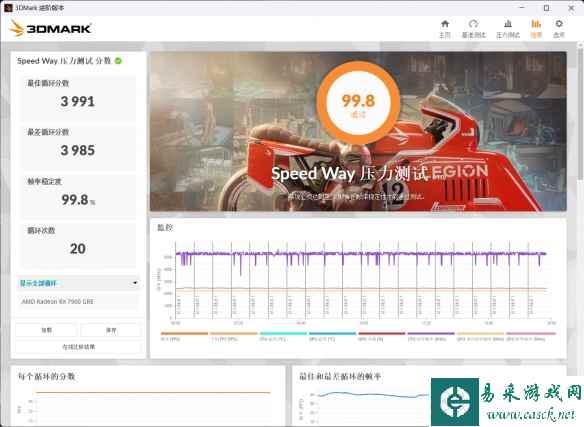This screenshot has height=427, width=584.
Task: Toggle the dark red legend swatch
Action: pyautogui.click(x=381, y=333)
